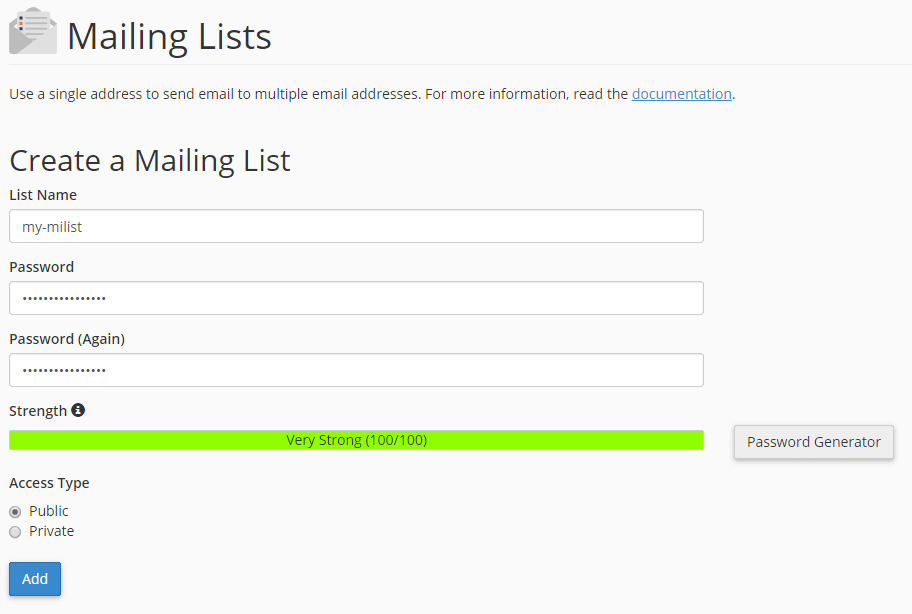
Task: Click the Mailing Lists envelope icon
Action: [32, 31]
